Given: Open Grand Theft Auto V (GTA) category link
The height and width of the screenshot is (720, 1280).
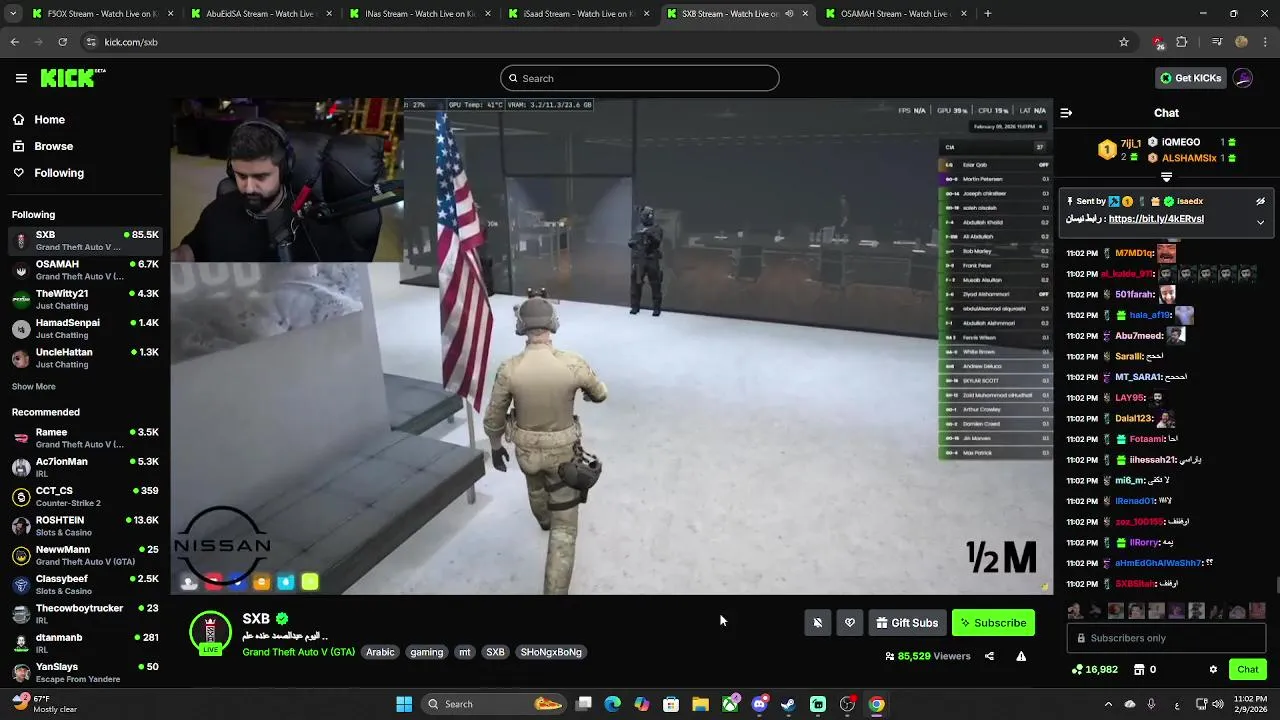Looking at the screenshot, I should [298, 652].
